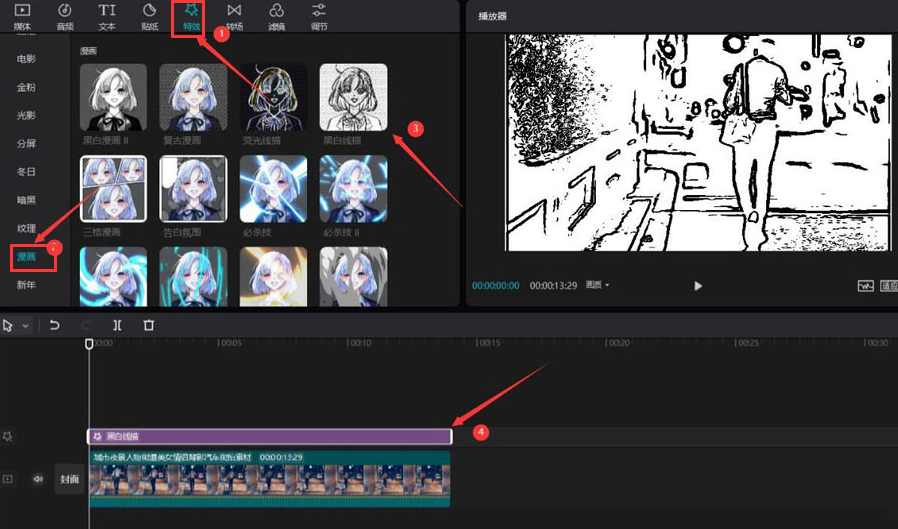
Task: Open the 媒体 (Media) tab
Action: 22,15
